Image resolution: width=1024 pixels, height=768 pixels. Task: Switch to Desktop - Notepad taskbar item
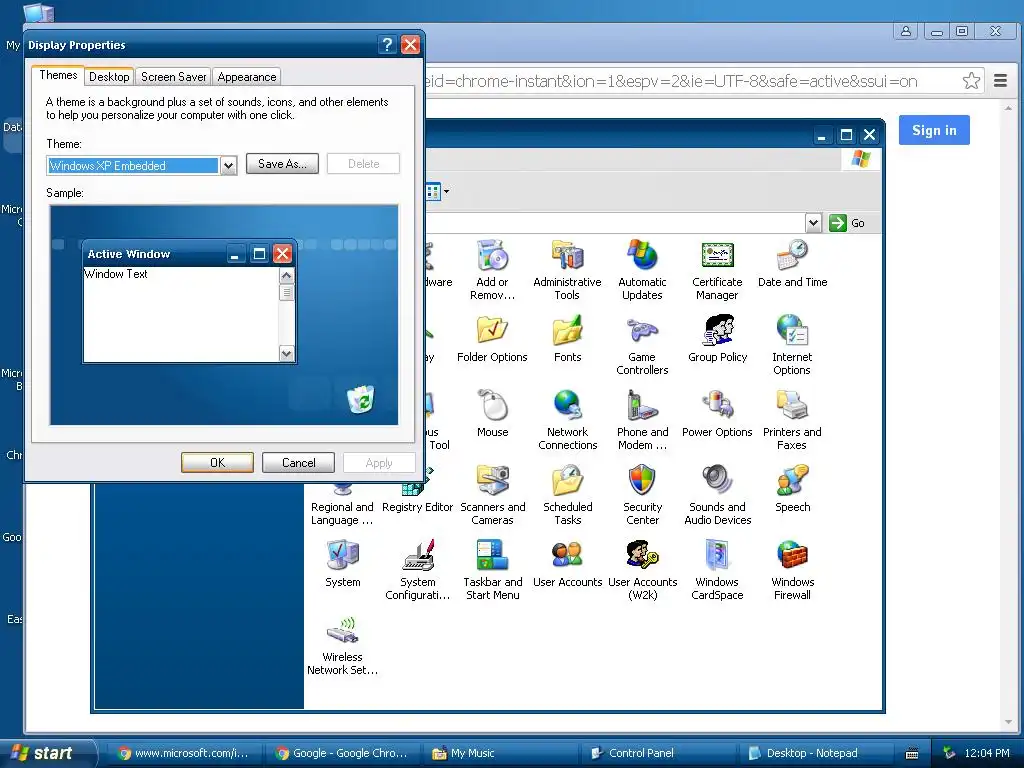[816, 753]
